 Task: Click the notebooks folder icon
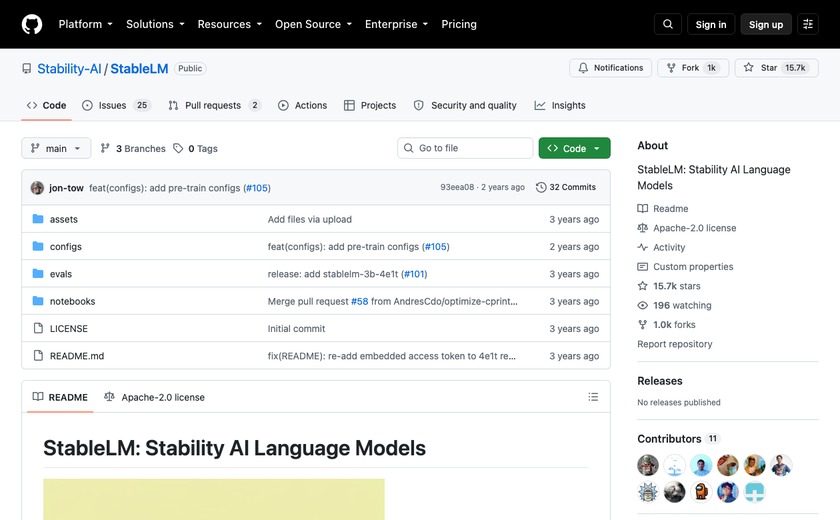[38, 301]
